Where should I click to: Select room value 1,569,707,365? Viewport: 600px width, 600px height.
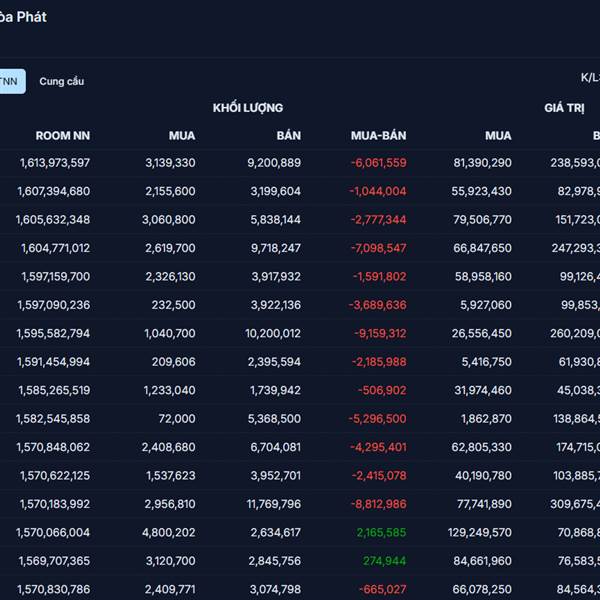coord(54,561)
